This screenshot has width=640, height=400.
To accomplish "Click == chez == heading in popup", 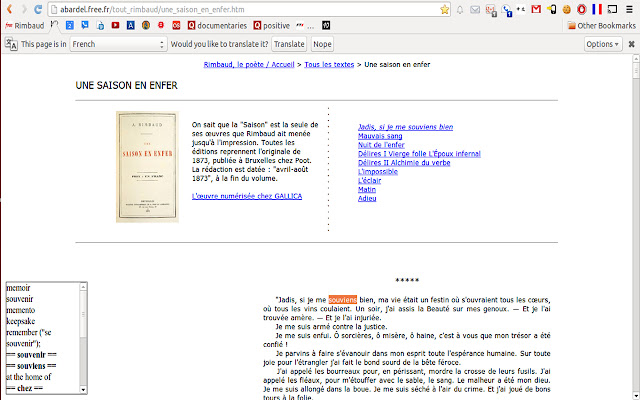I will [x=24, y=388].
